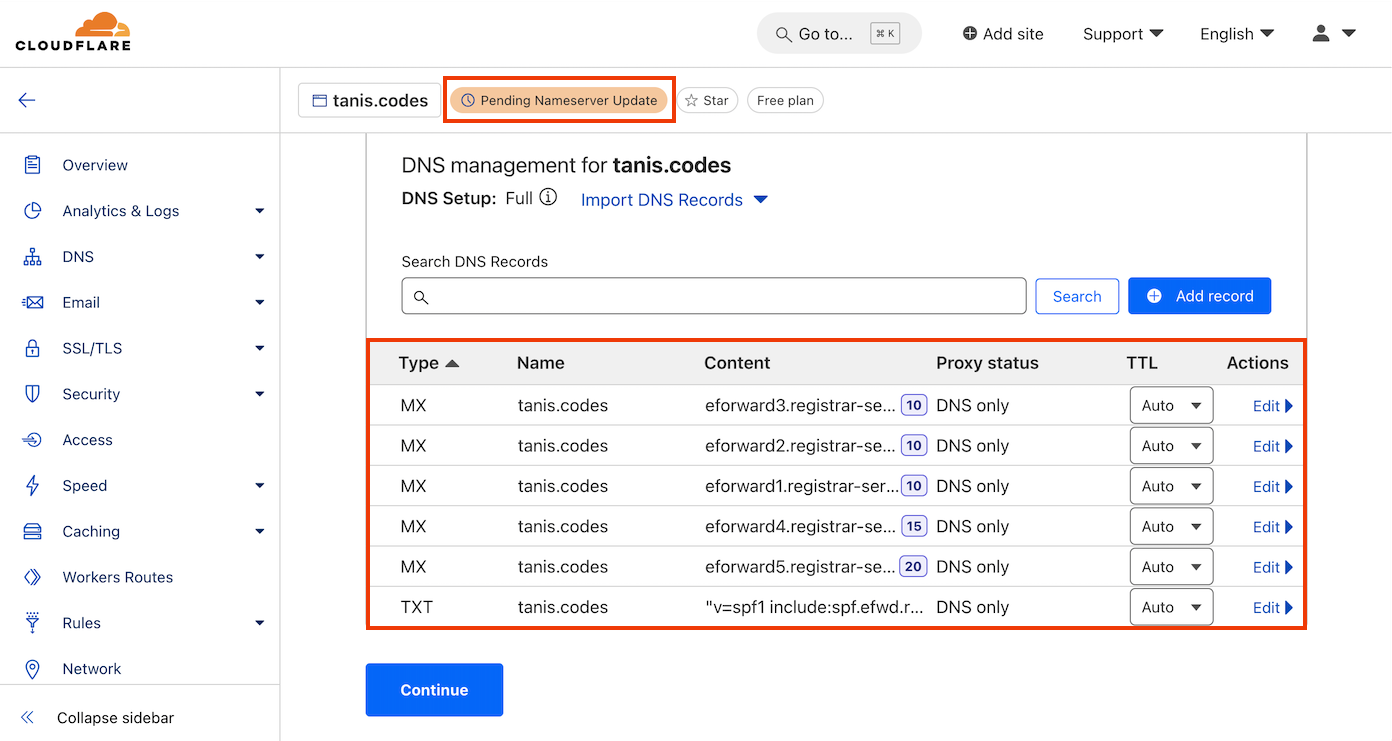Click the Continue button
This screenshot has height=741, width=1392.
point(434,690)
